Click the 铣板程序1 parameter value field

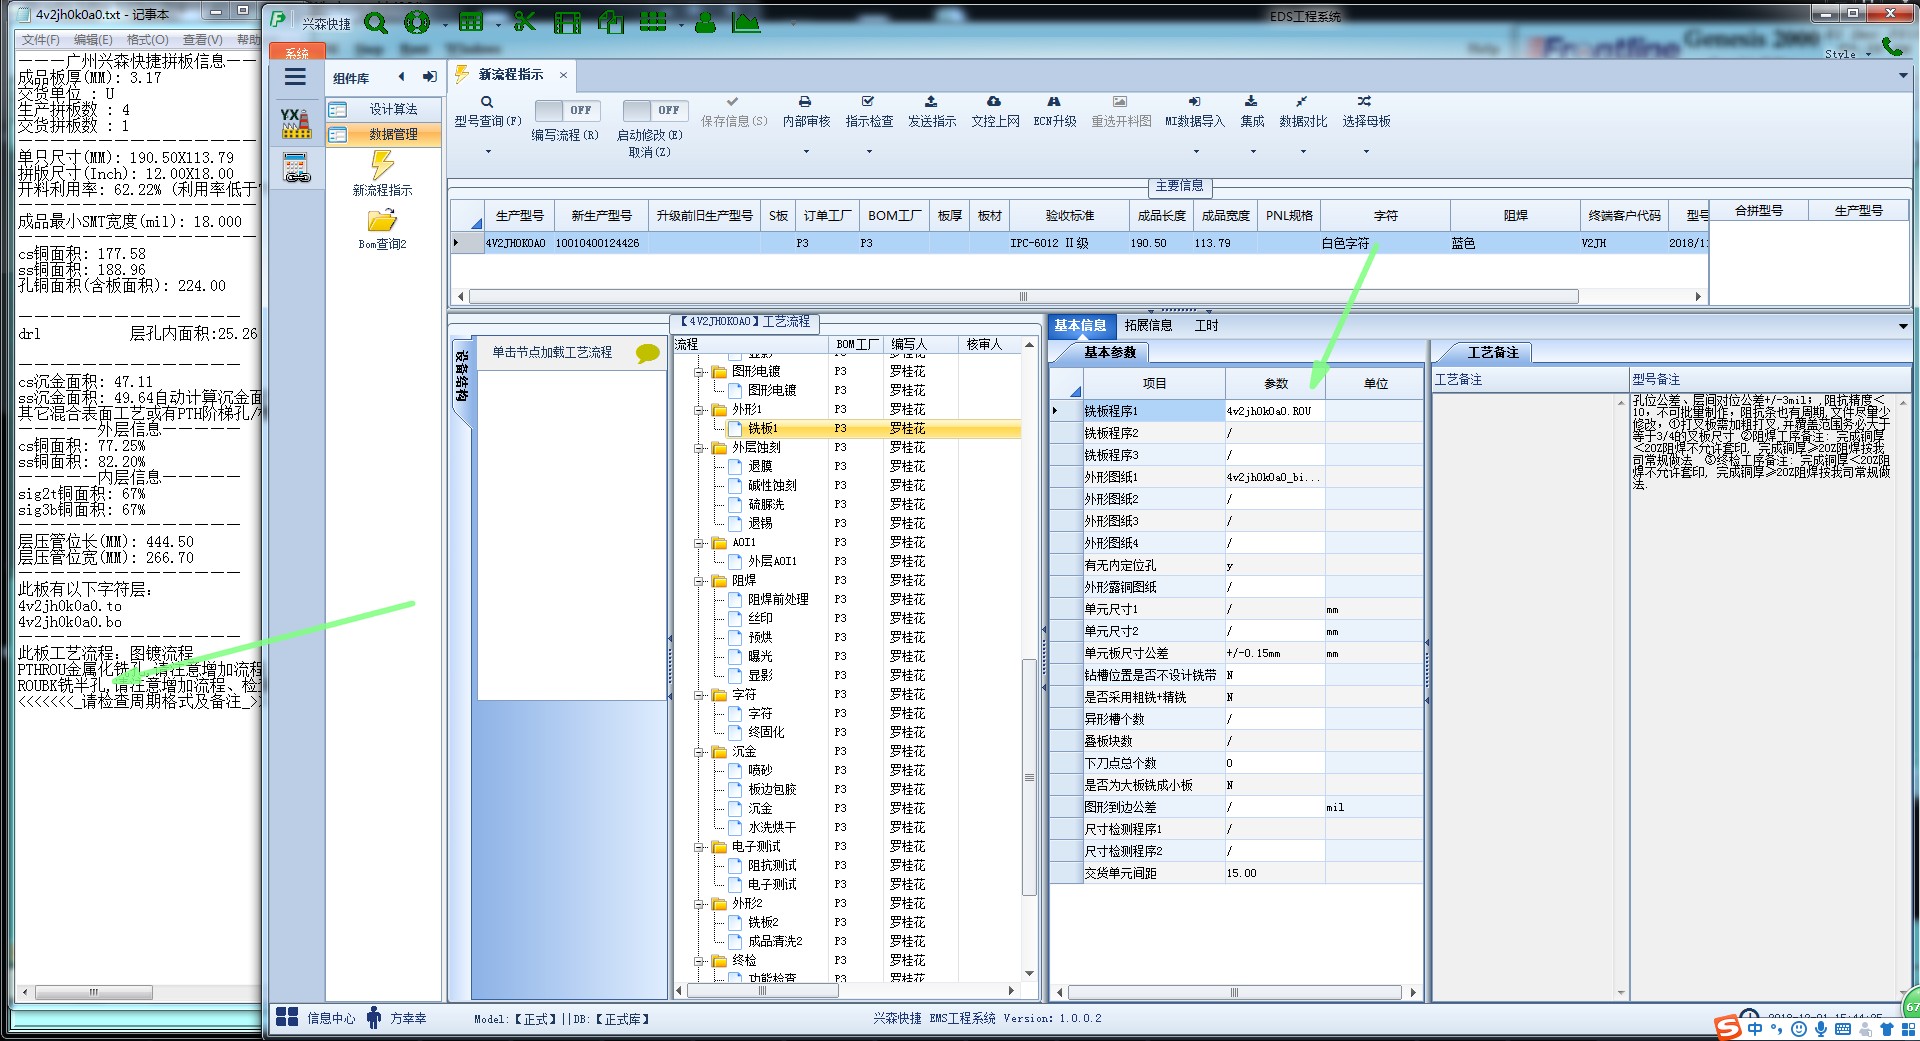(x=1275, y=411)
